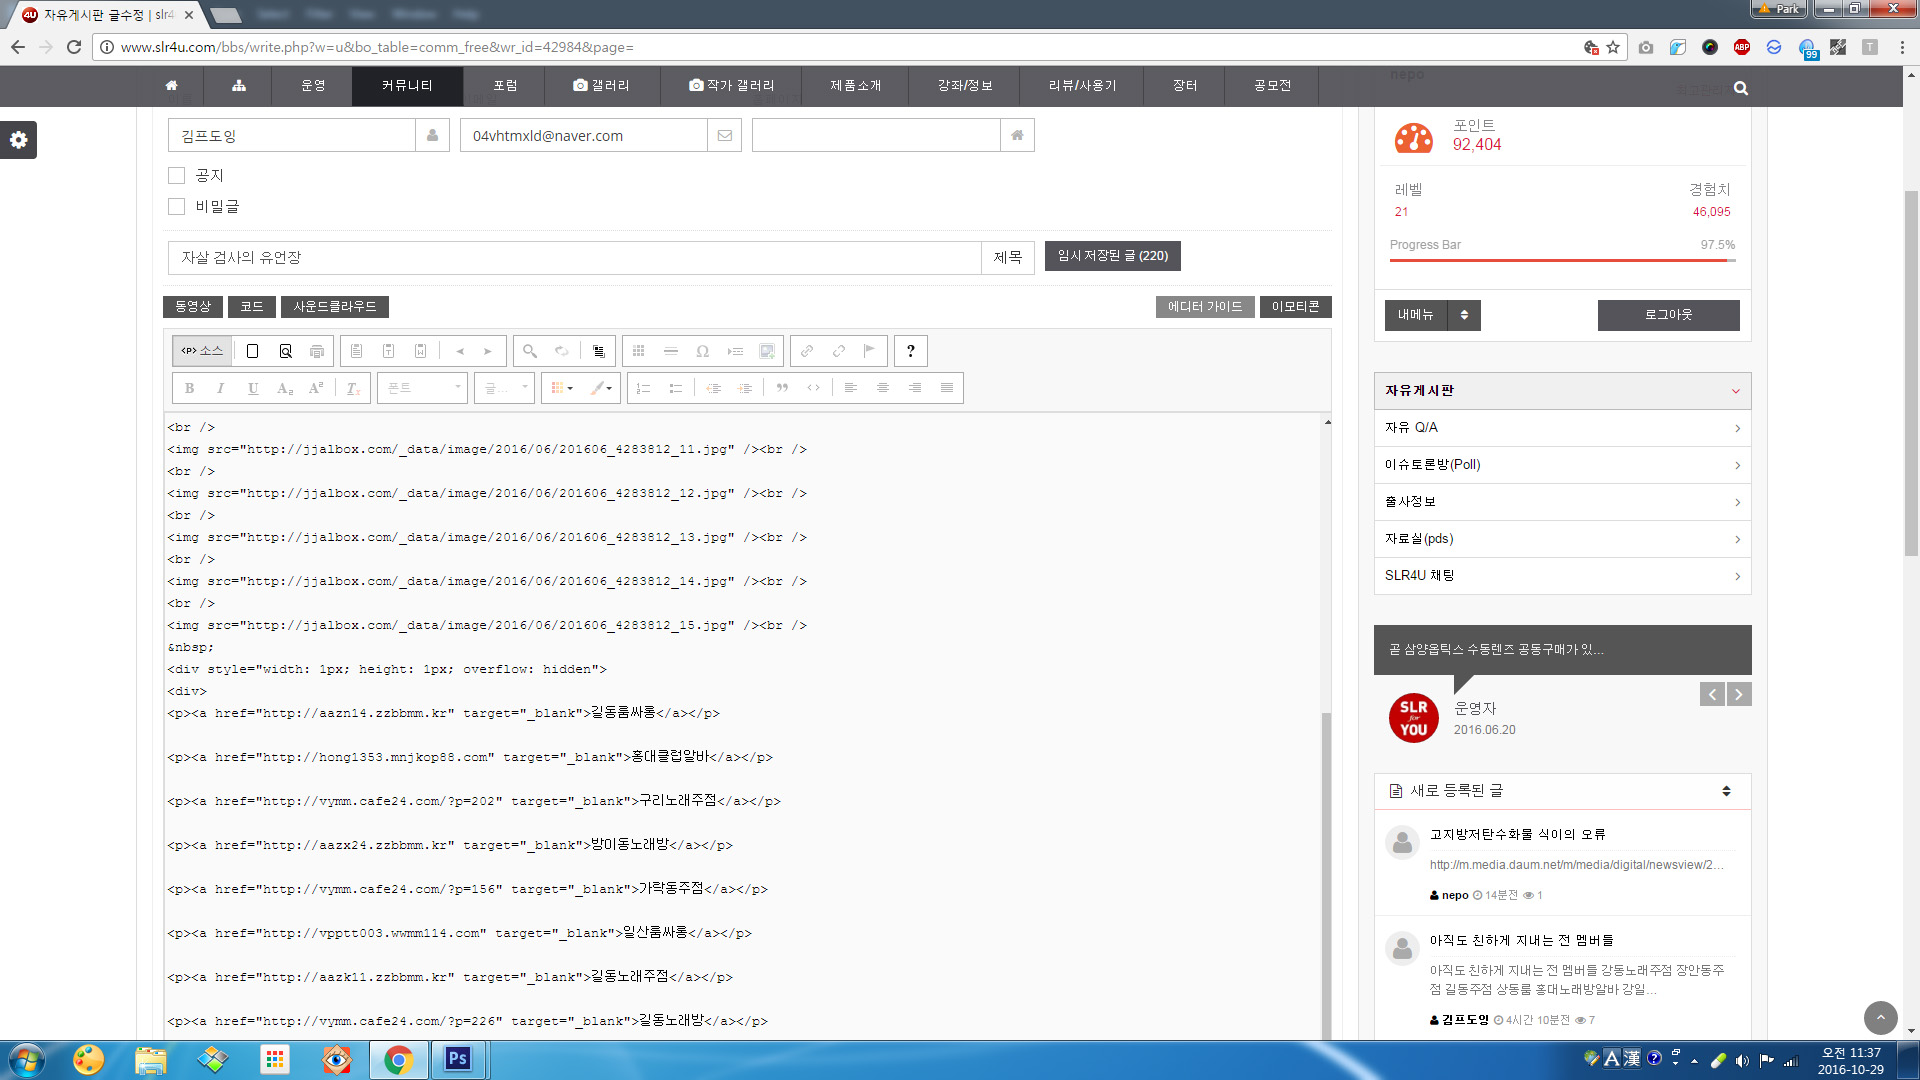The image size is (1920, 1080).
Task: Click the 임시 저장된 글 (220) button
Action: click(x=1112, y=256)
